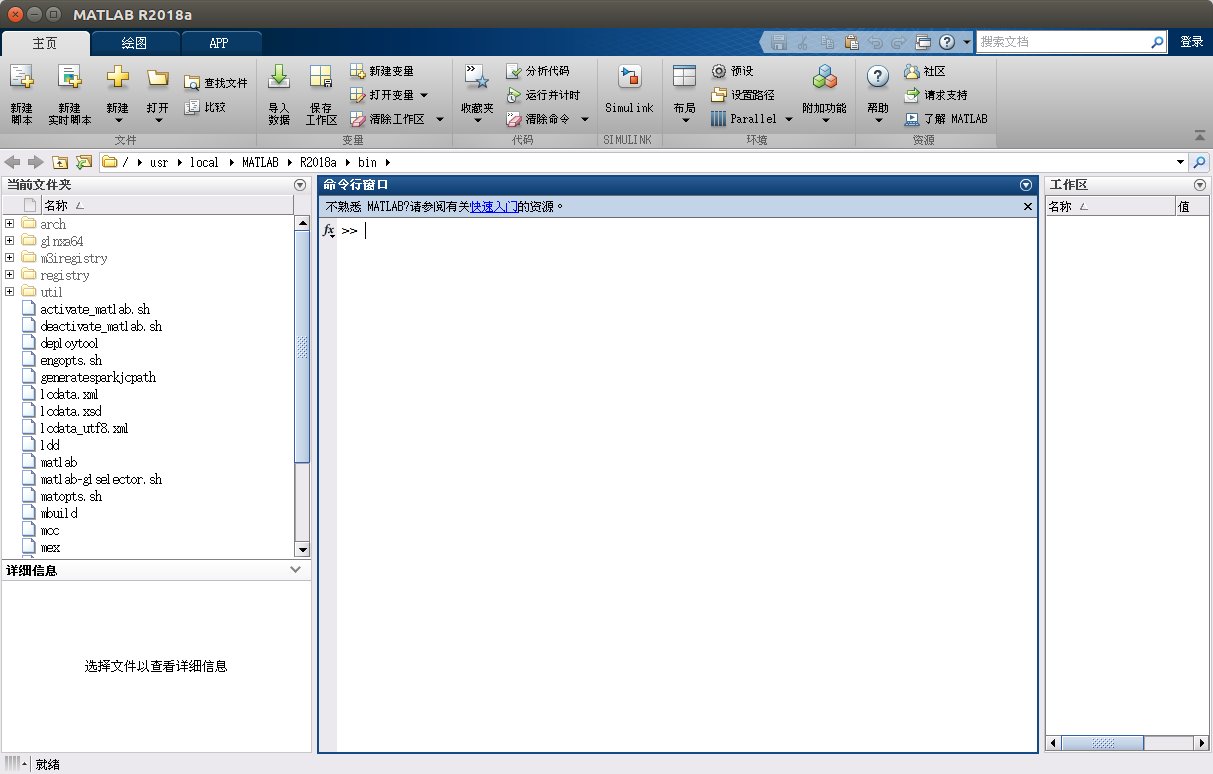The width and height of the screenshot is (1213, 774).
Task: Click the address bar search icon
Action: point(1200,162)
